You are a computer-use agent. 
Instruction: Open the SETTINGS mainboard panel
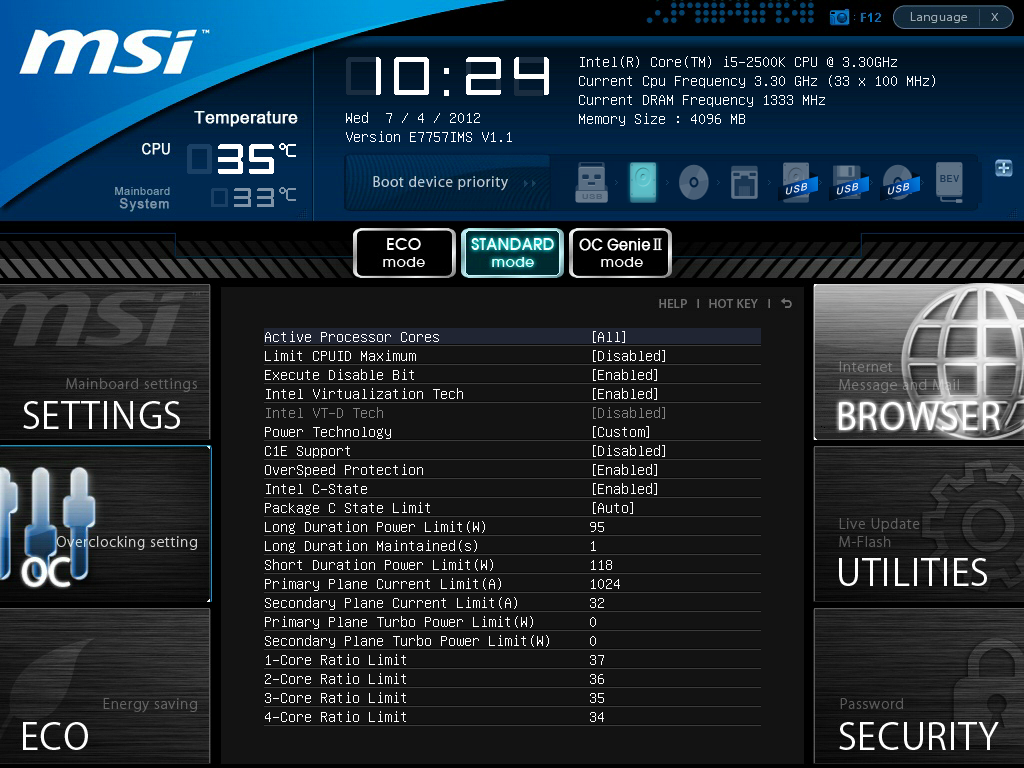(x=104, y=362)
